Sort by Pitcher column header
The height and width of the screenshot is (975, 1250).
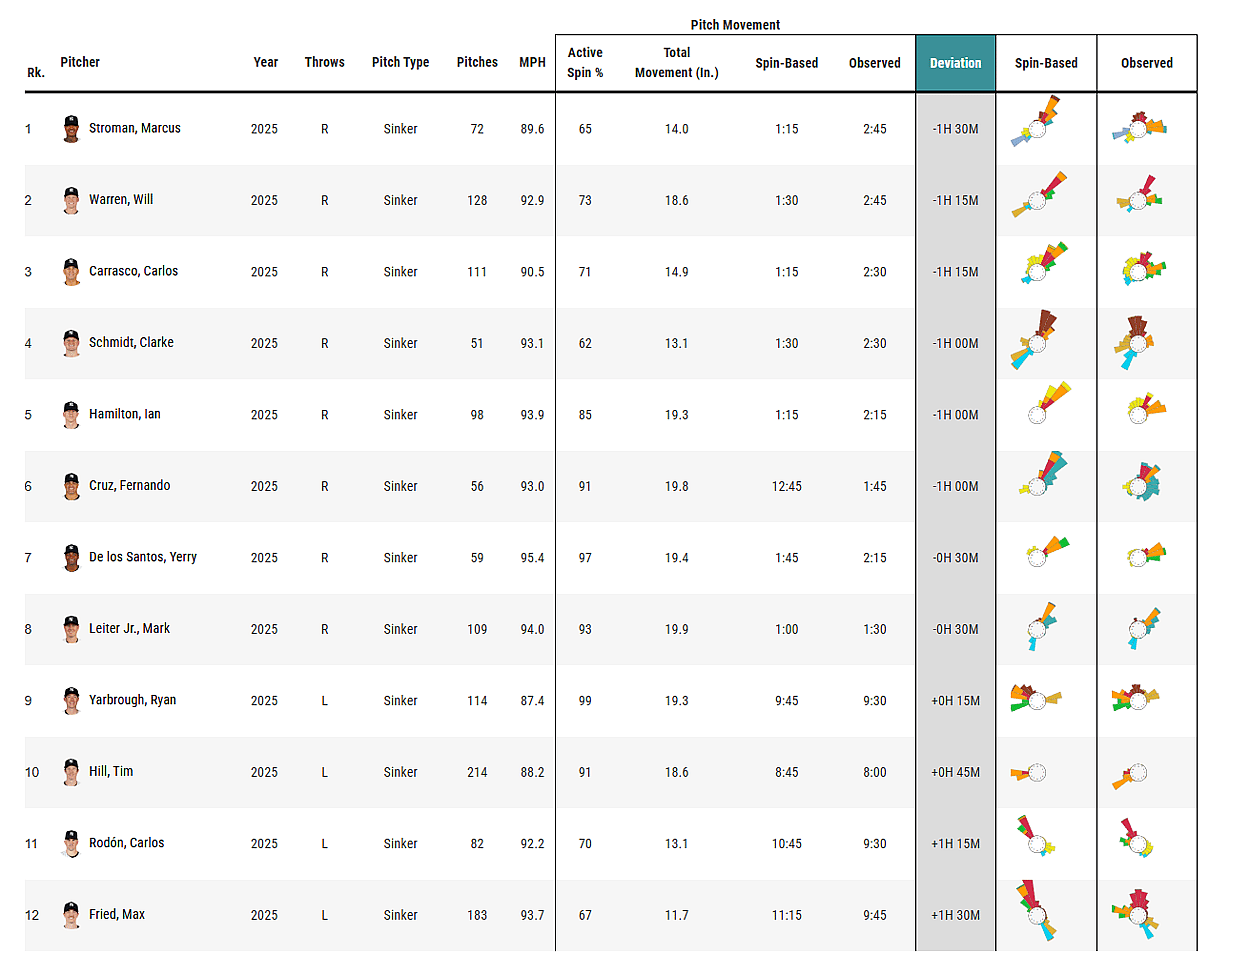(80, 62)
